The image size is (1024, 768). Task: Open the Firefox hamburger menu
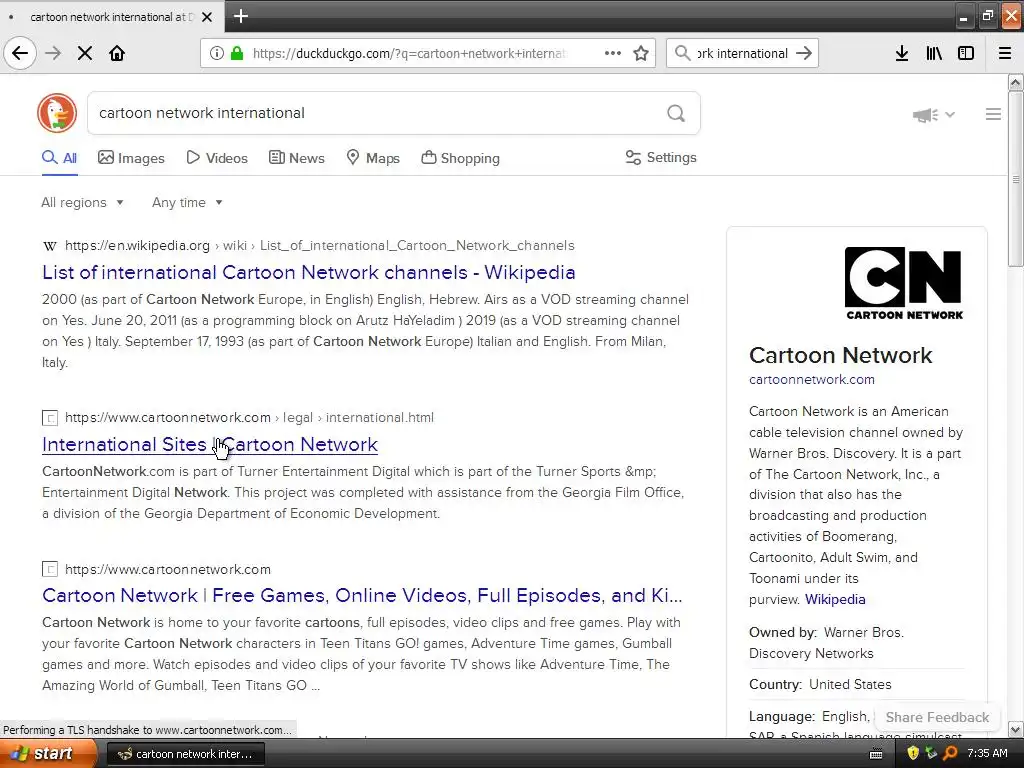[x=1004, y=53]
